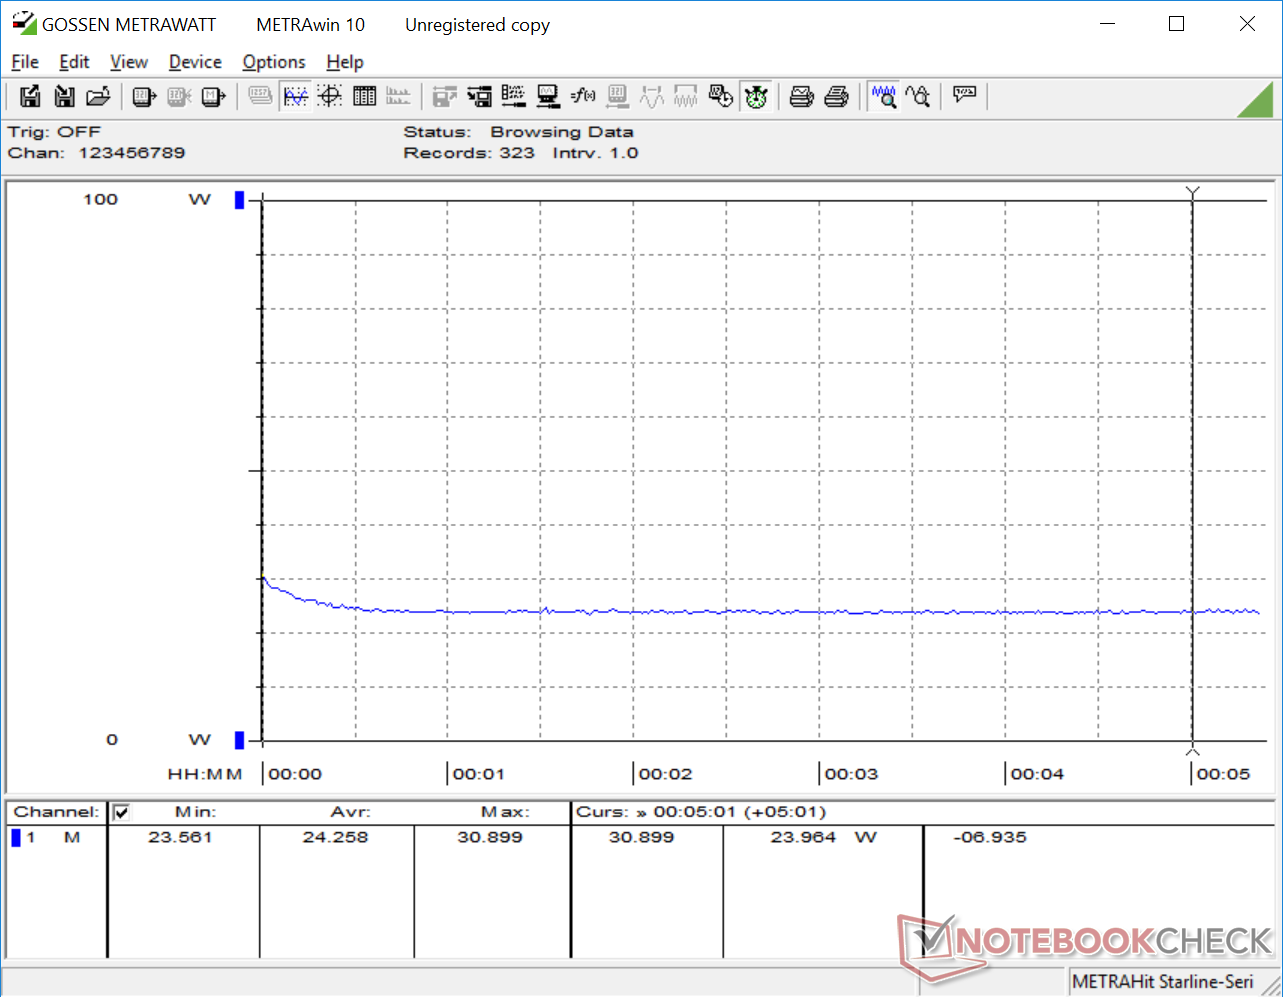Open the data table view icon
The width and height of the screenshot is (1283, 997).
coord(364,96)
